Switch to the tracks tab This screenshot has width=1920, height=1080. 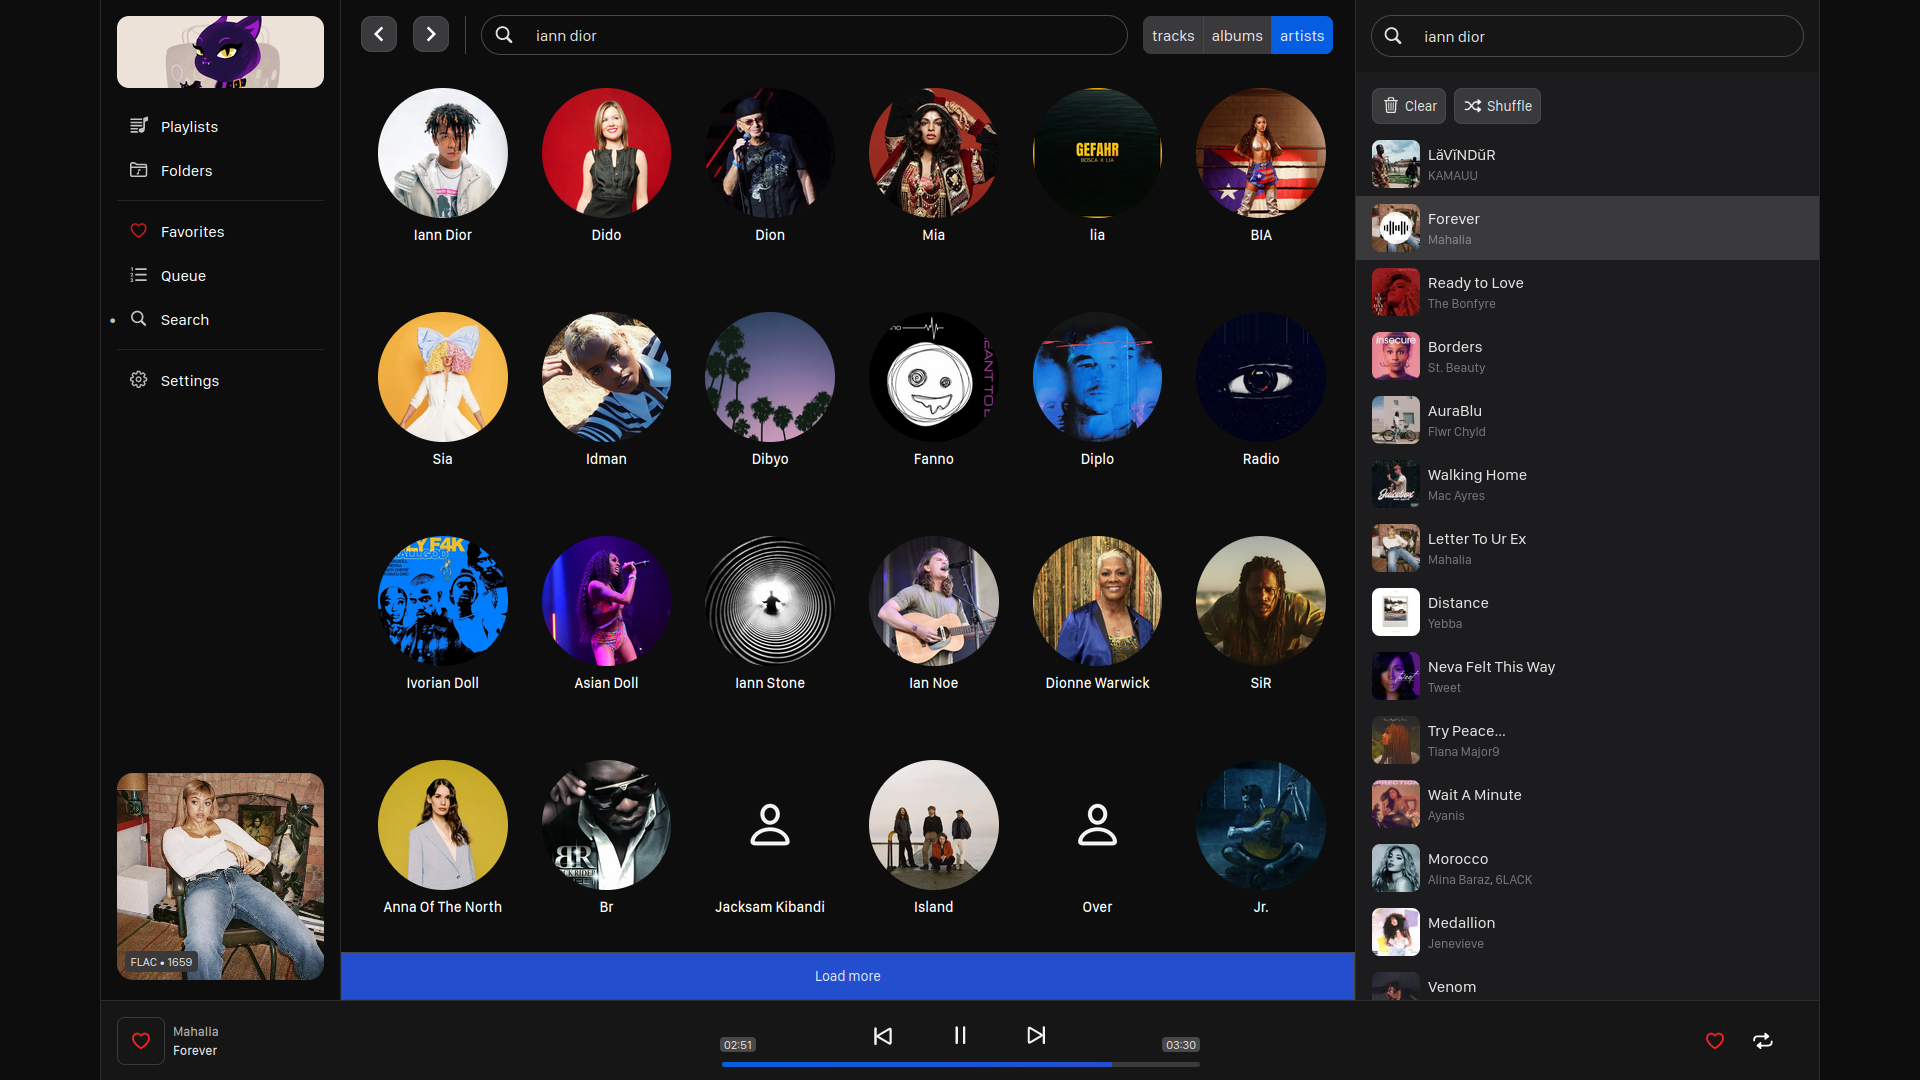[x=1172, y=36]
